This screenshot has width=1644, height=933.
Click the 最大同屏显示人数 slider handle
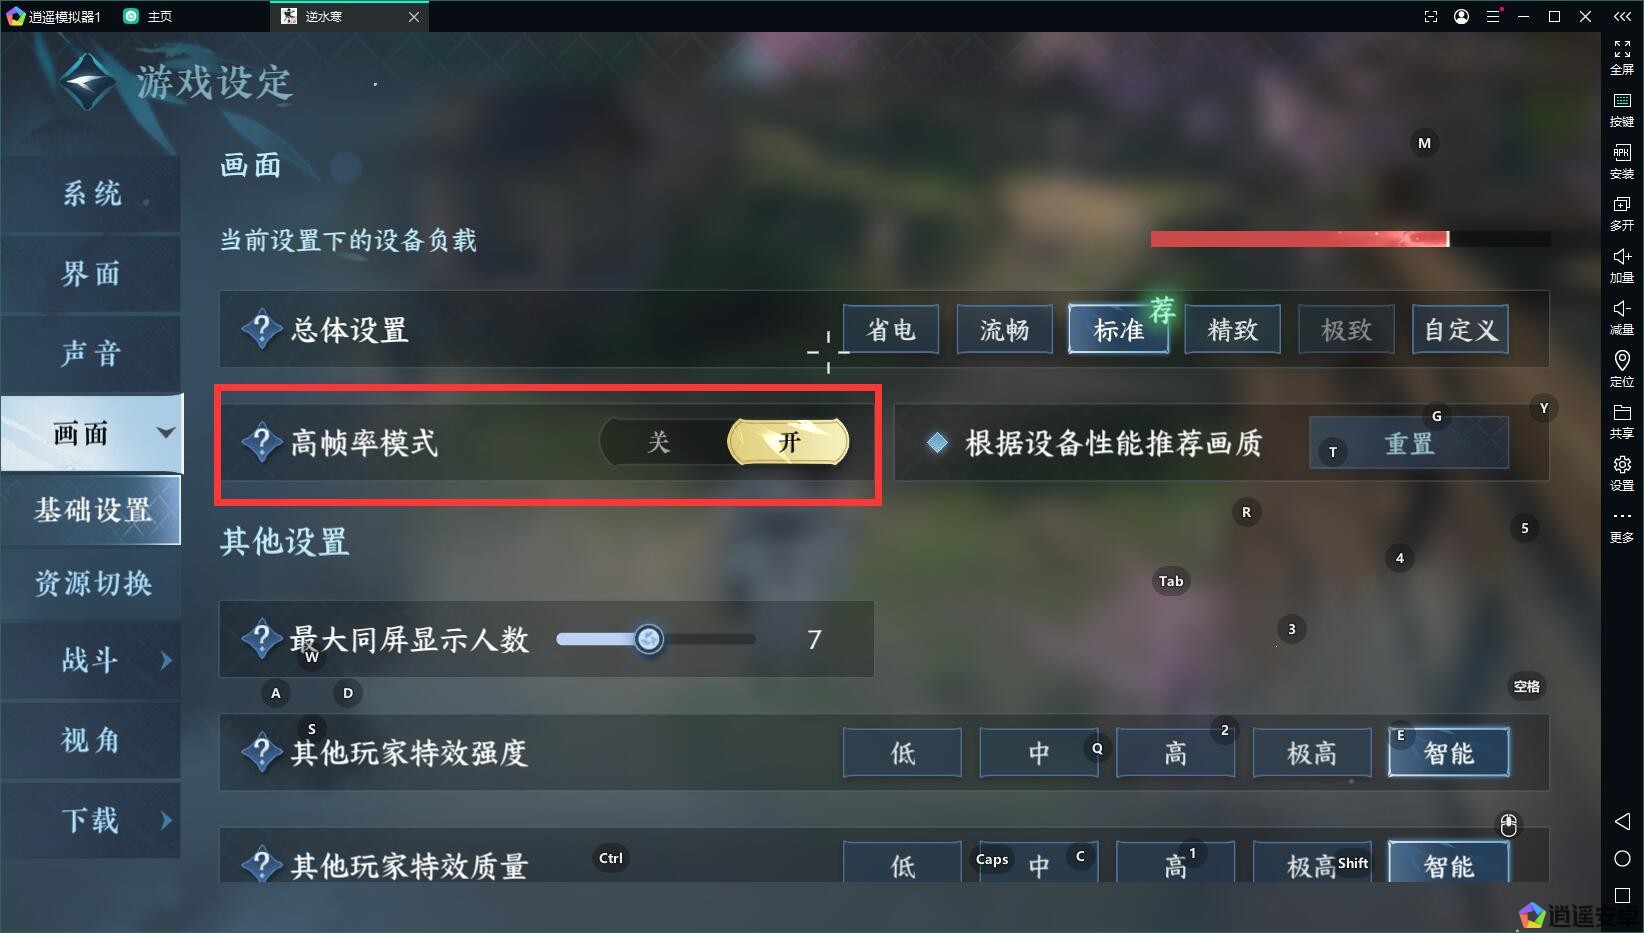[x=649, y=639]
